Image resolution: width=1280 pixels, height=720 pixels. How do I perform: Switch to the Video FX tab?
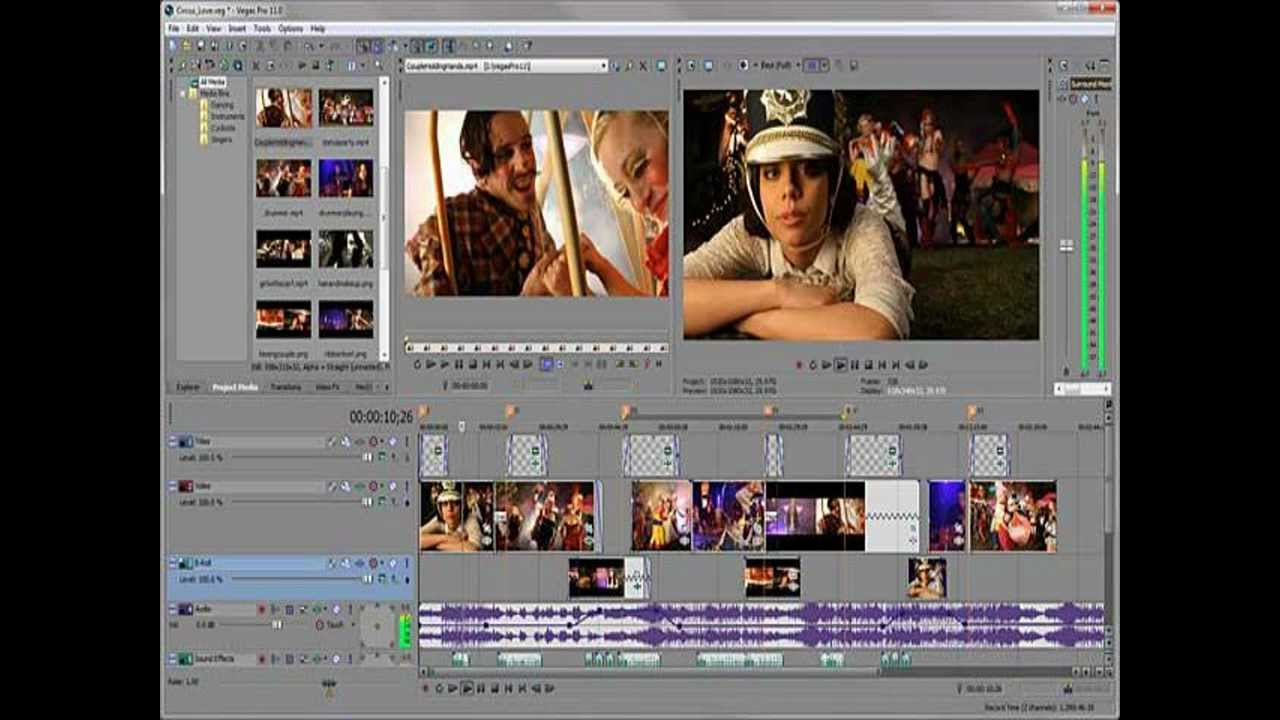(x=328, y=387)
